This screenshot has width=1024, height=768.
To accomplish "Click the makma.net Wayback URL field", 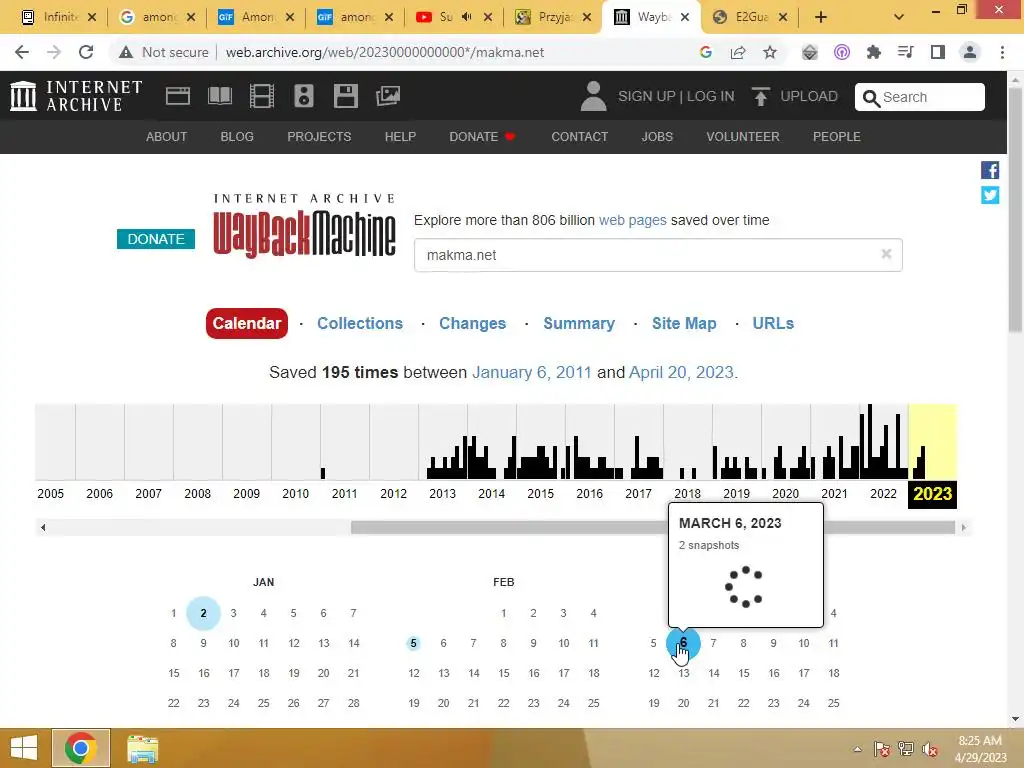I will 658,255.
